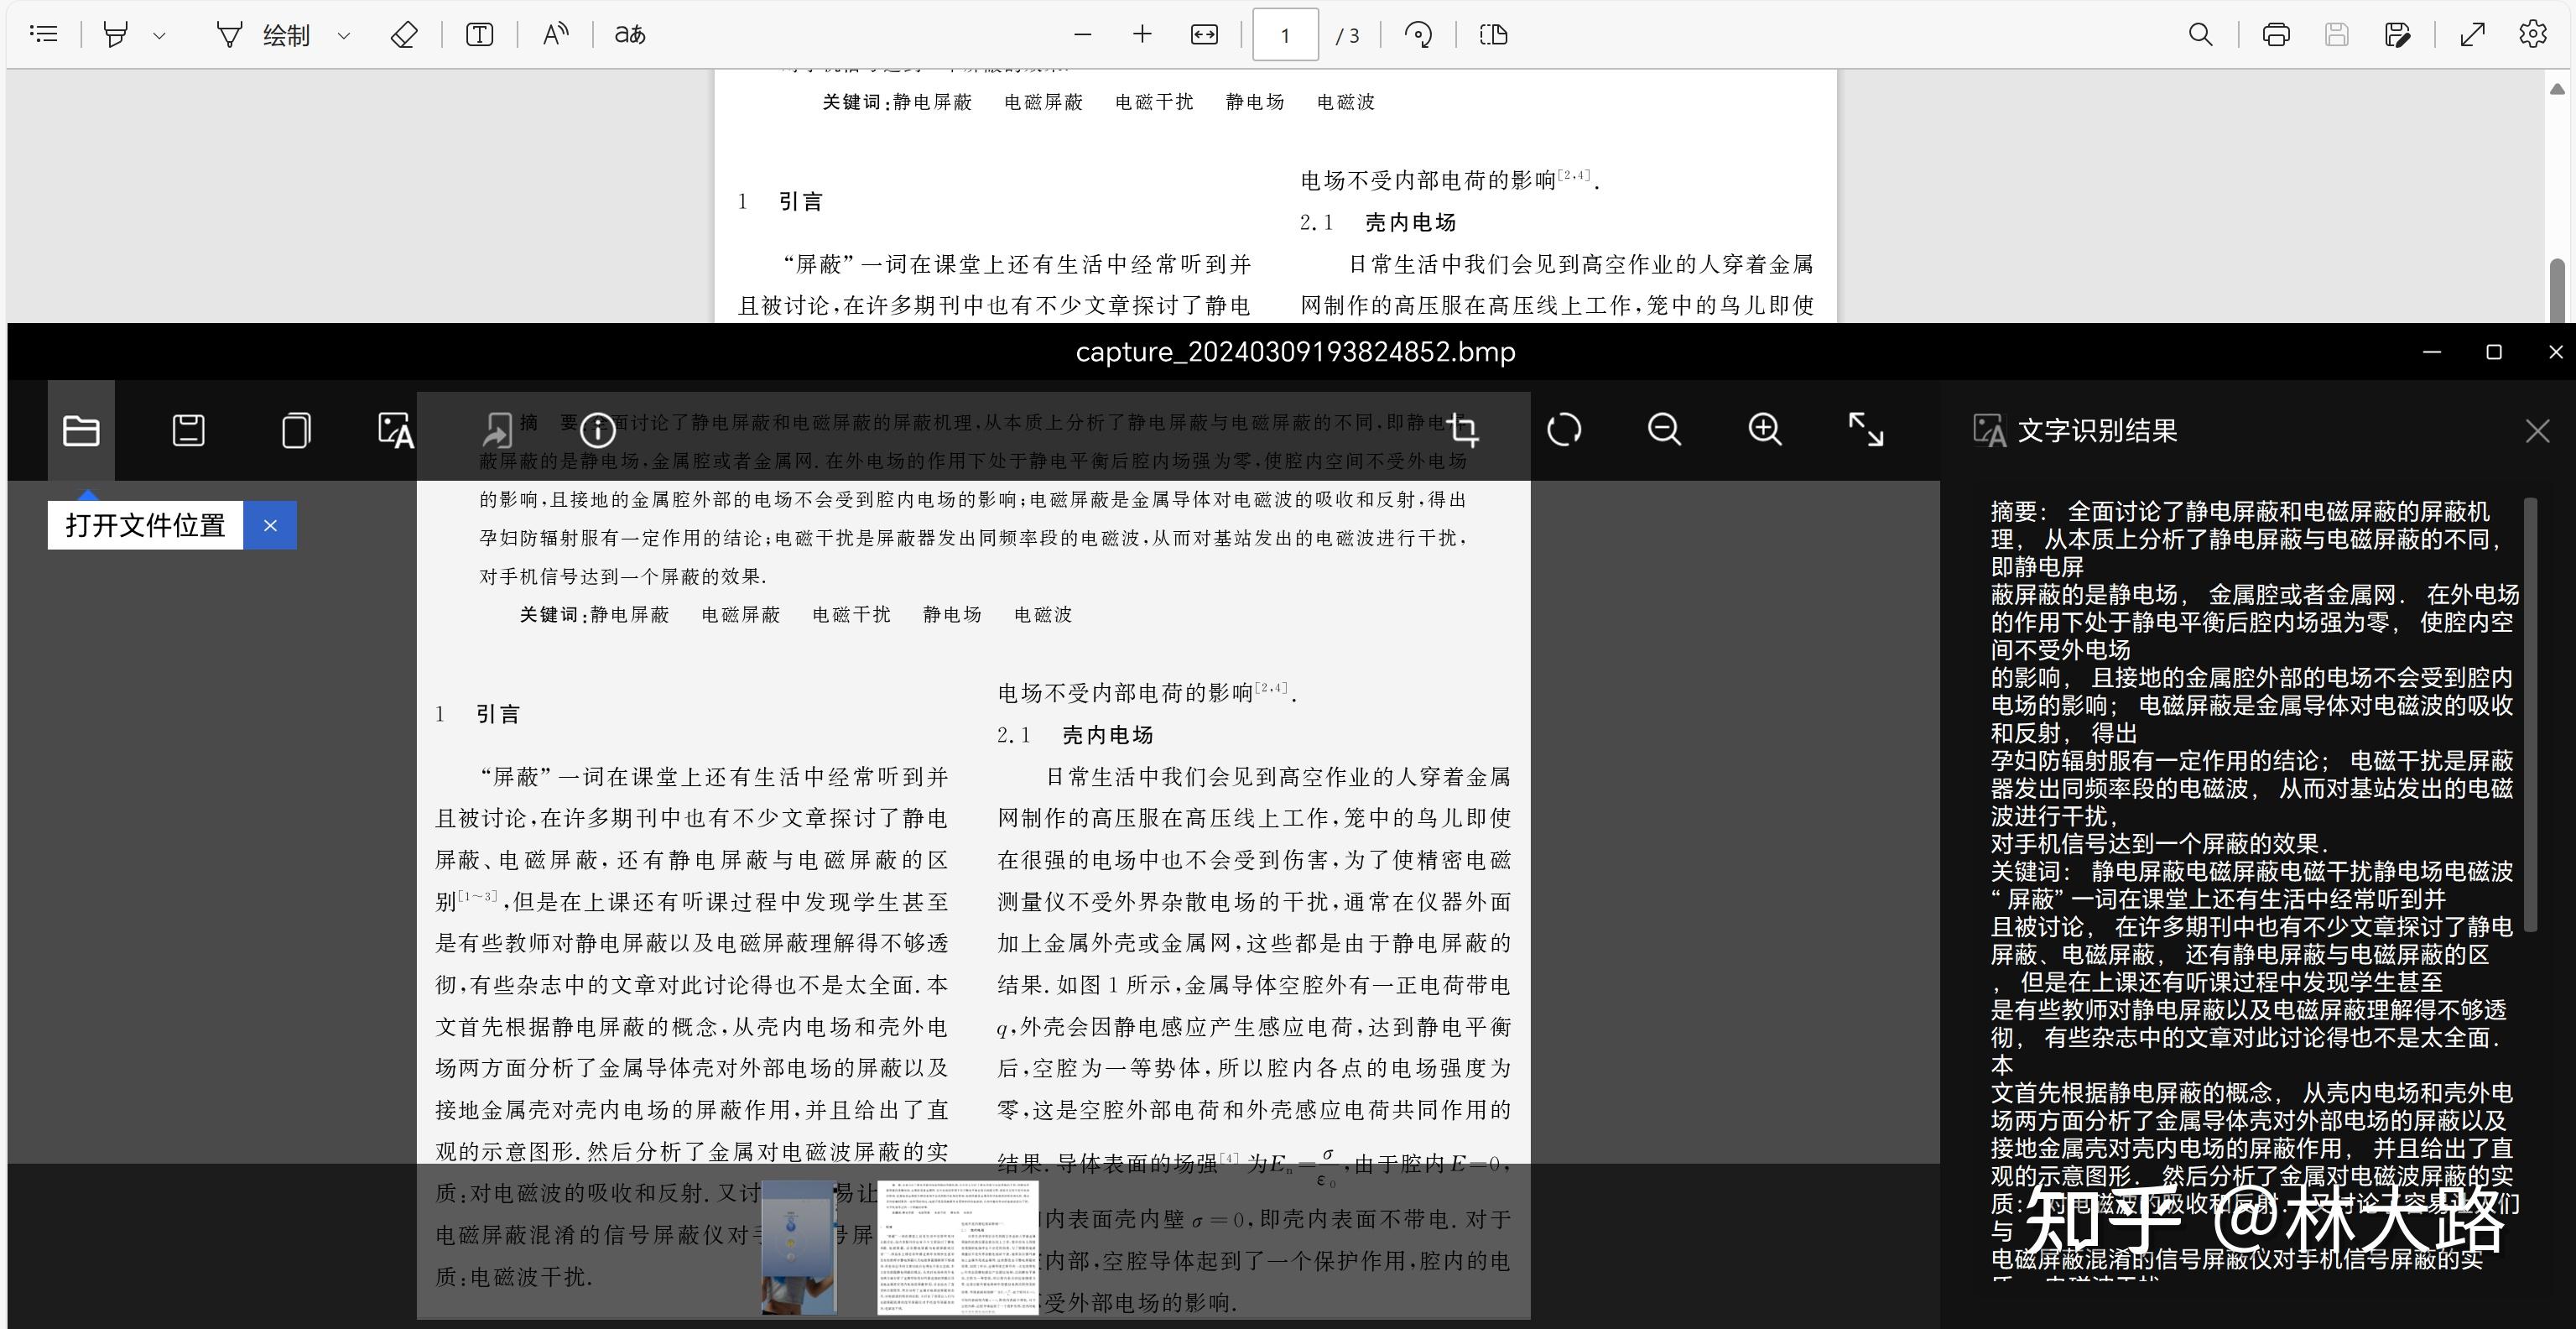
Task: Toggle fit to width icon
Action: click(x=1204, y=35)
